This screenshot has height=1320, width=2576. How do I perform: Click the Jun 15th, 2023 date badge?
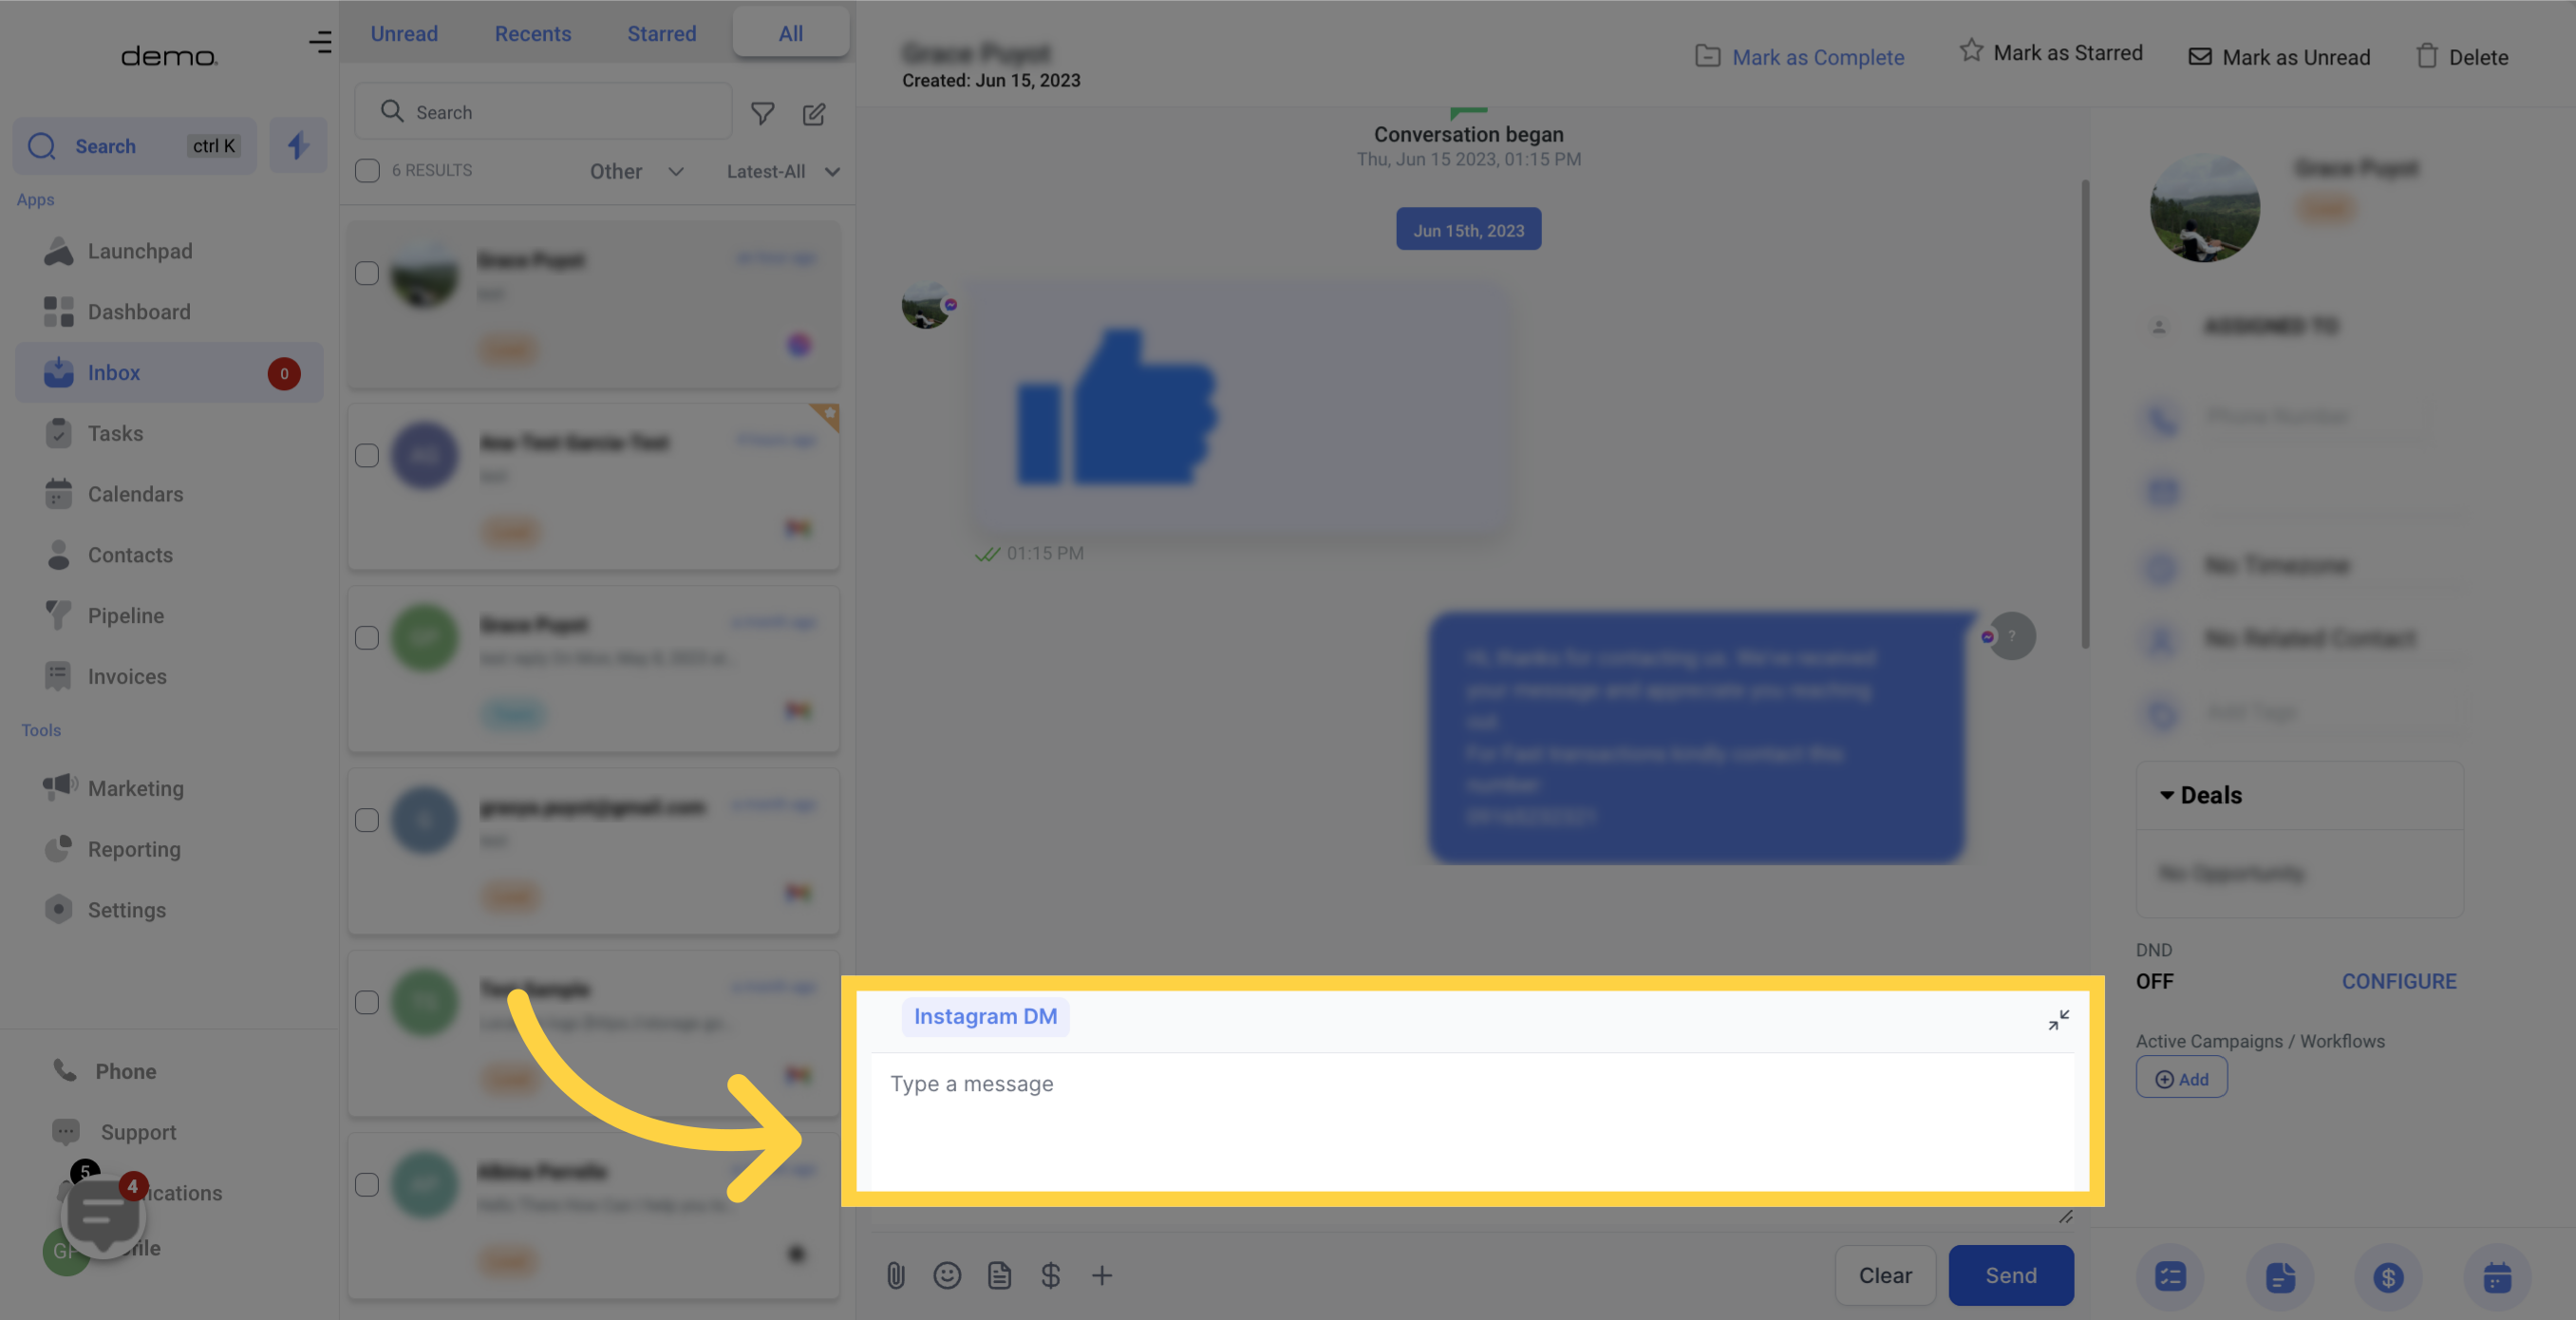click(1468, 230)
